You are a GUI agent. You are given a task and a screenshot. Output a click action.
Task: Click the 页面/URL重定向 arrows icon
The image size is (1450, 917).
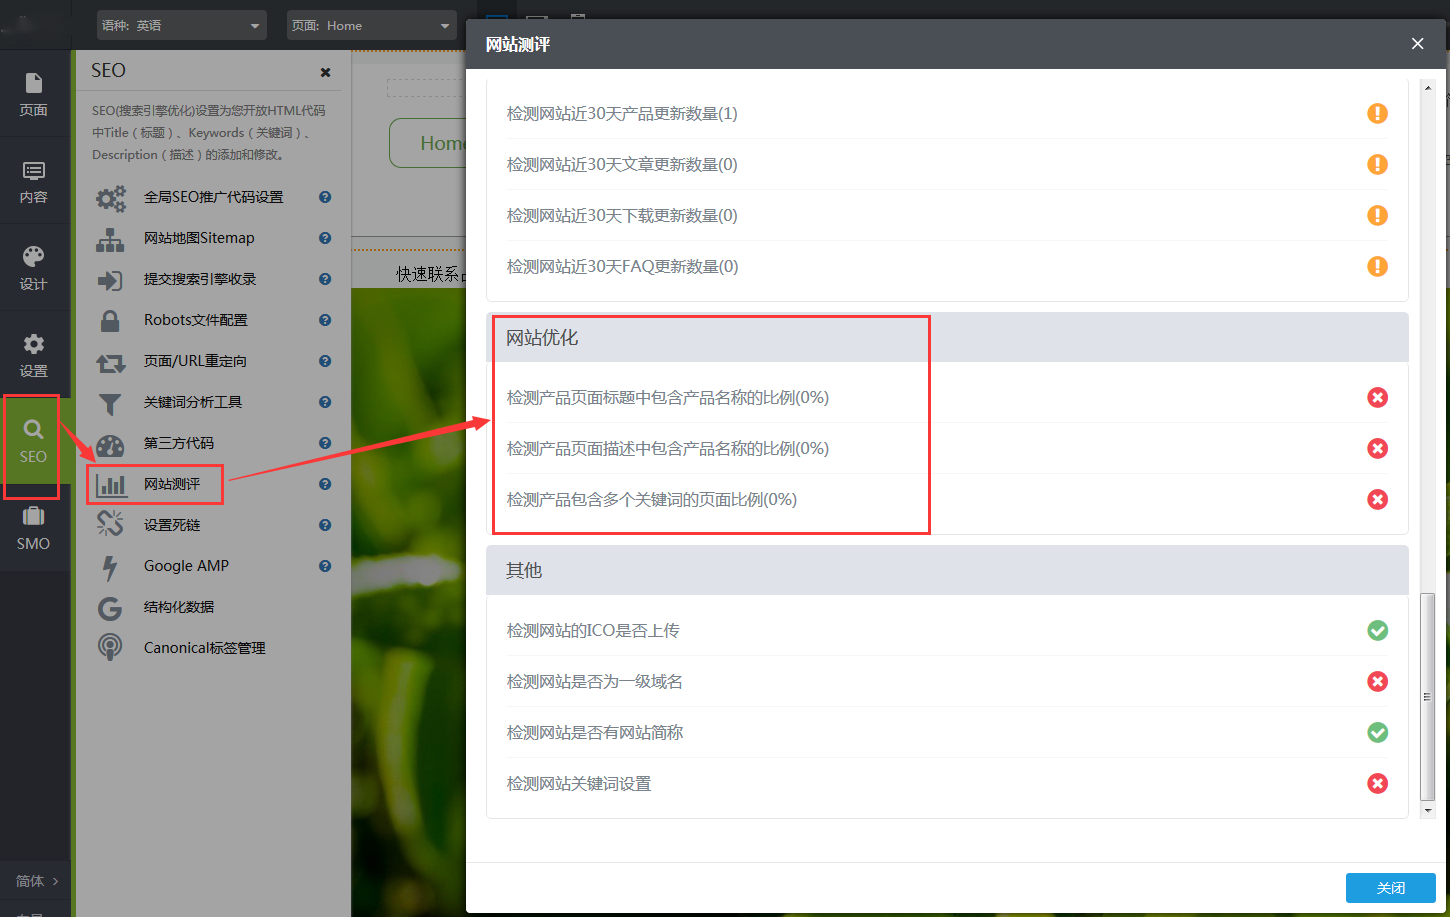111,362
